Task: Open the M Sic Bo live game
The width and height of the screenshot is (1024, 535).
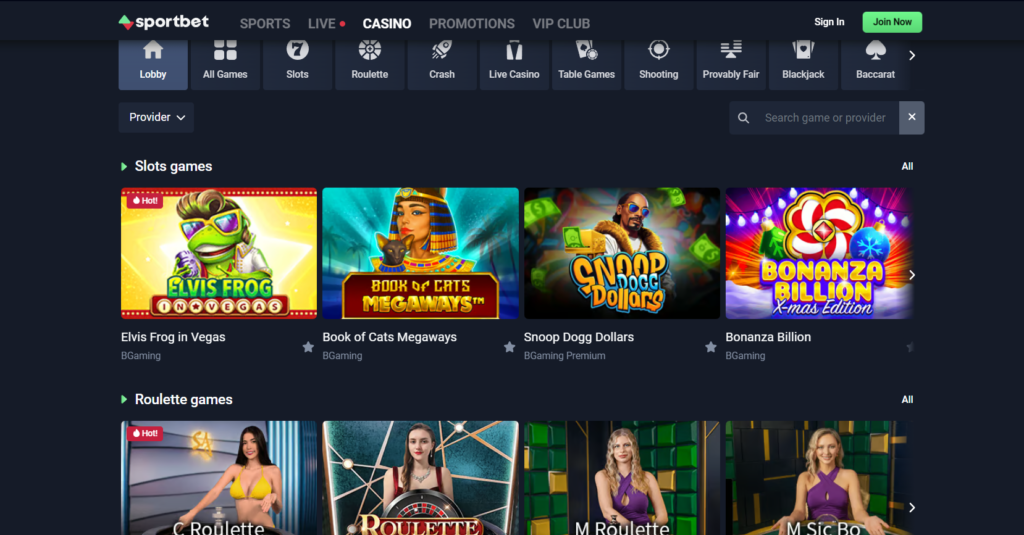Action: 819,478
